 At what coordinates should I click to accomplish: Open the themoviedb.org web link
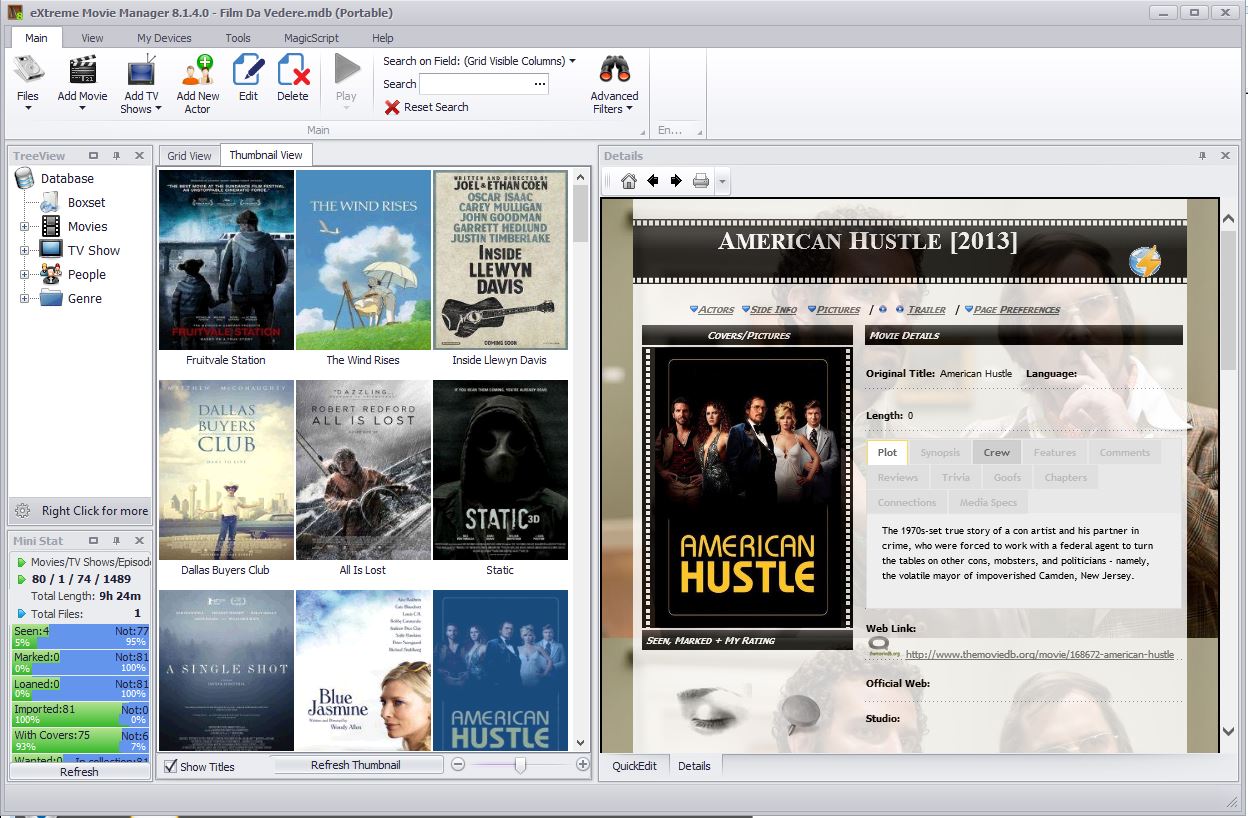(x=1039, y=655)
